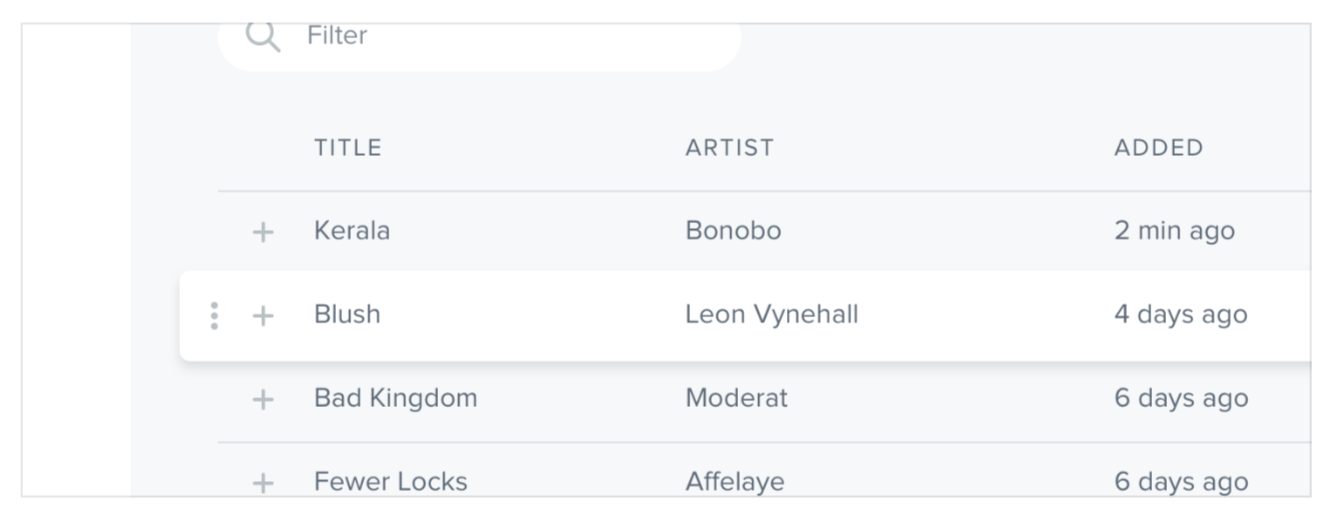This screenshot has height=524, width=1330.
Task: Open artist Moderat
Action: [736, 398]
